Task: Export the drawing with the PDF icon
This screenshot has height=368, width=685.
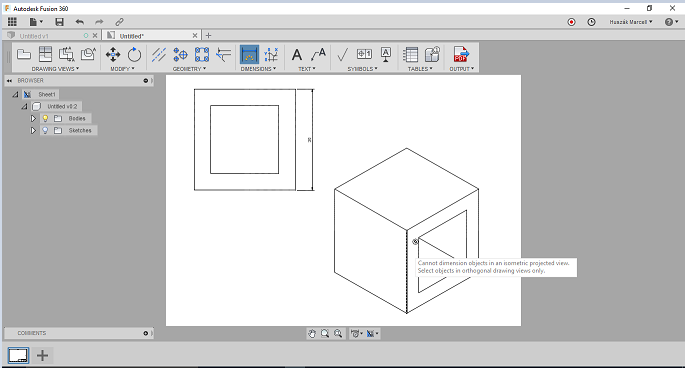Action: click(461, 55)
